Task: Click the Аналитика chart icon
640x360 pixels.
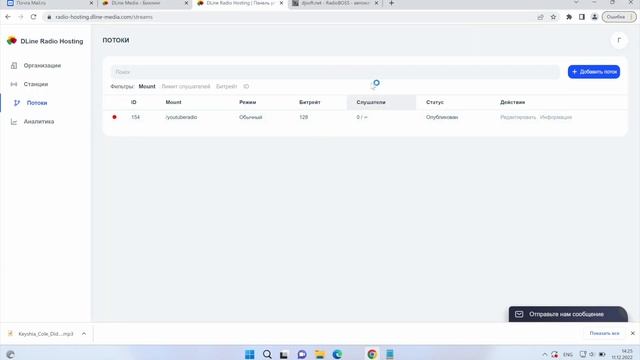Action: click(x=14, y=122)
